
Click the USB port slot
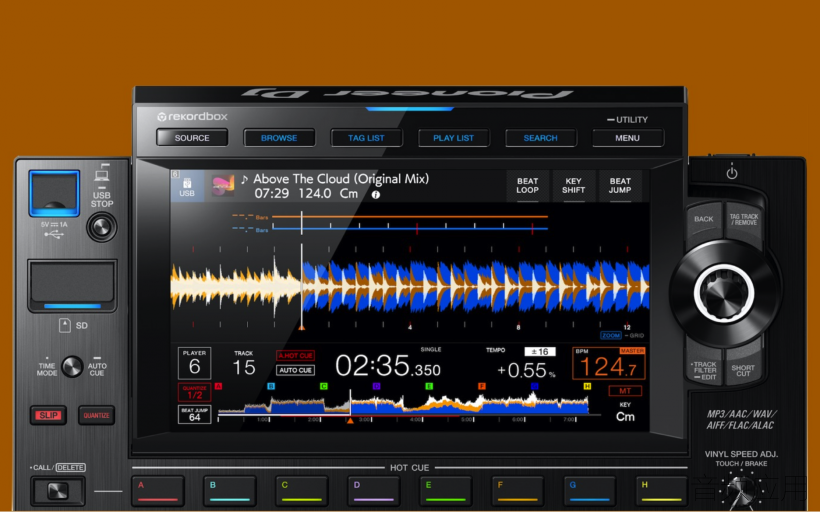(54, 193)
